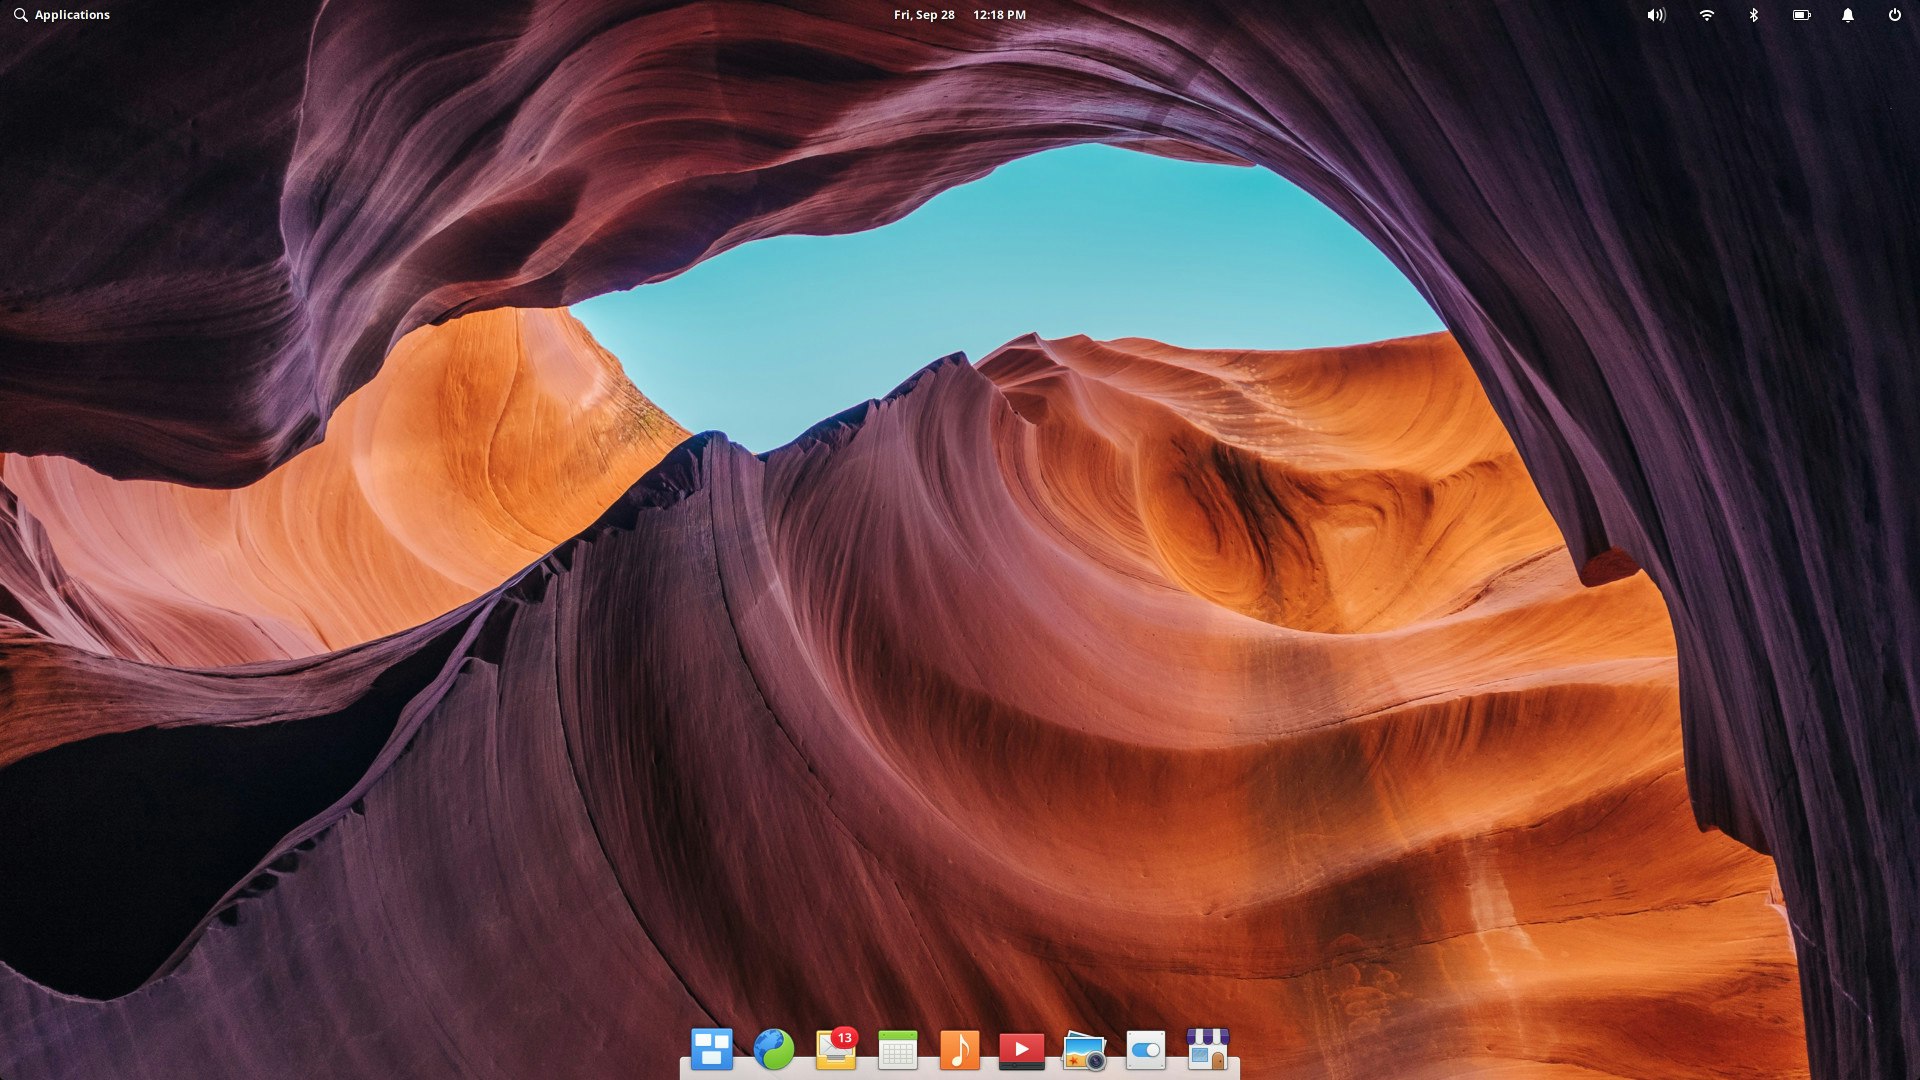Open the Bluetooth indicator menu
1920x1080 pixels.
pyautogui.click(x=1753, y=14)
